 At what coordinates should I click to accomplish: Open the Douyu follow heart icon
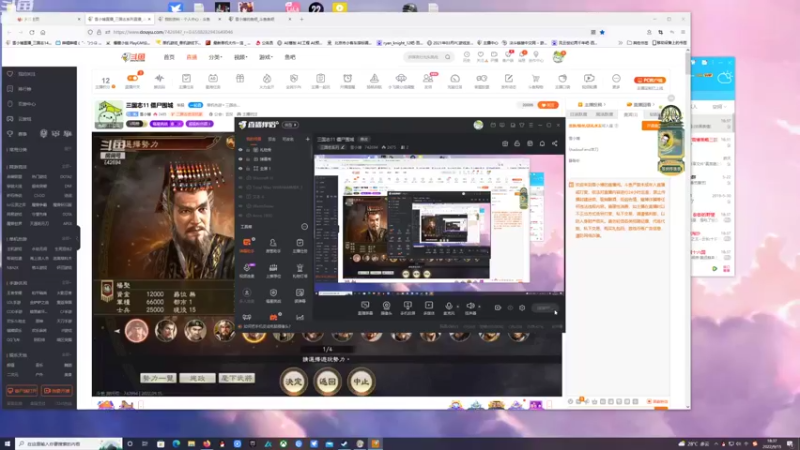pyautogui.click(x=481, y=56)
